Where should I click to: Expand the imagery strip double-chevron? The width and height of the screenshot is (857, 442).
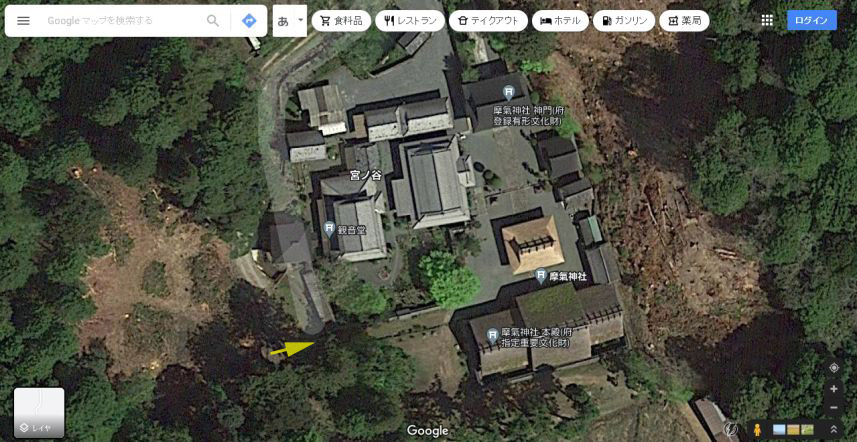(834, 429)
